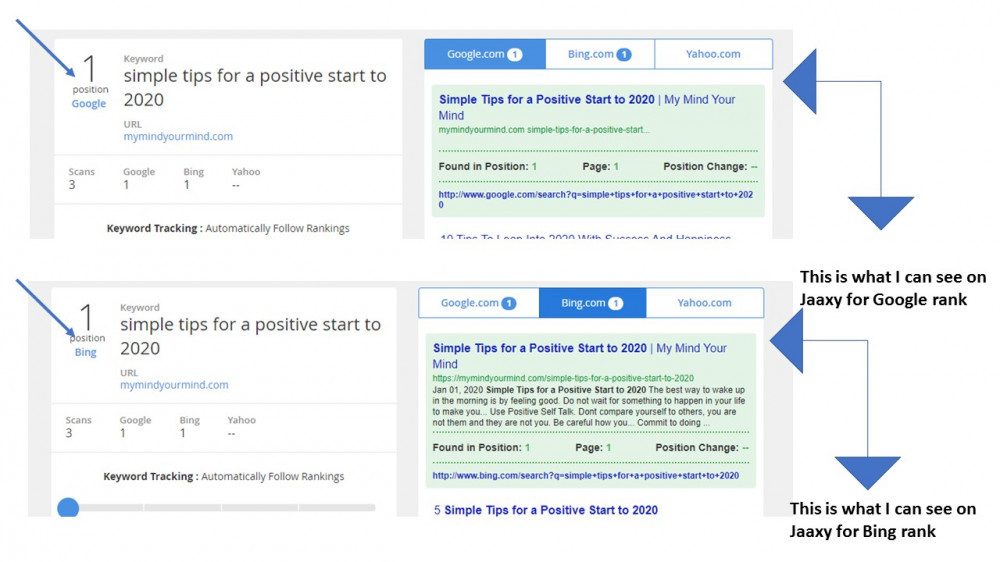This screenshot has width=1000, height=562.
Task: Click 'Page: 1' in Google panel
Action: point(601,166)
